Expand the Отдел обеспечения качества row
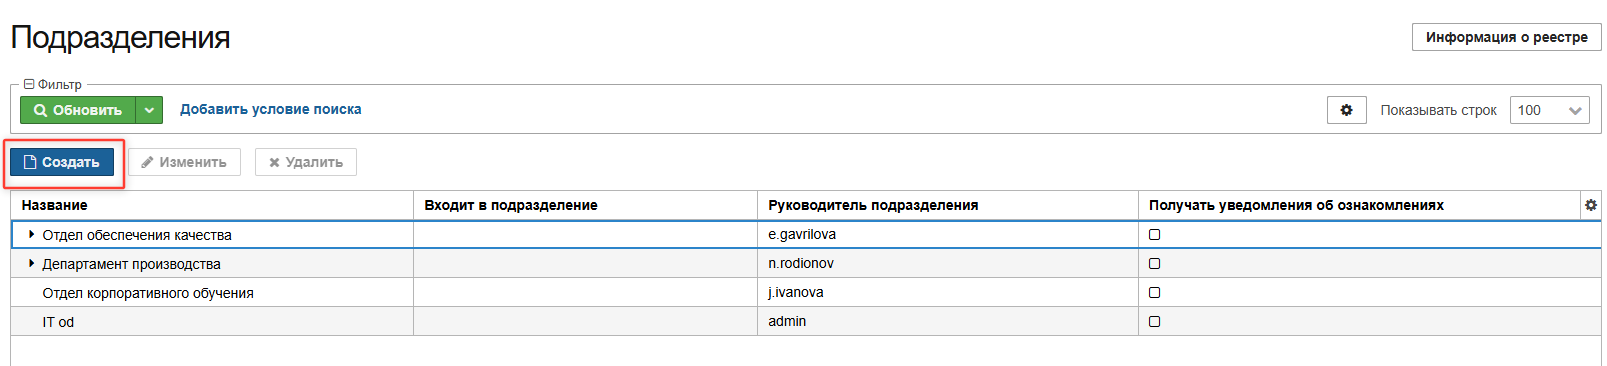 point(32,234)
